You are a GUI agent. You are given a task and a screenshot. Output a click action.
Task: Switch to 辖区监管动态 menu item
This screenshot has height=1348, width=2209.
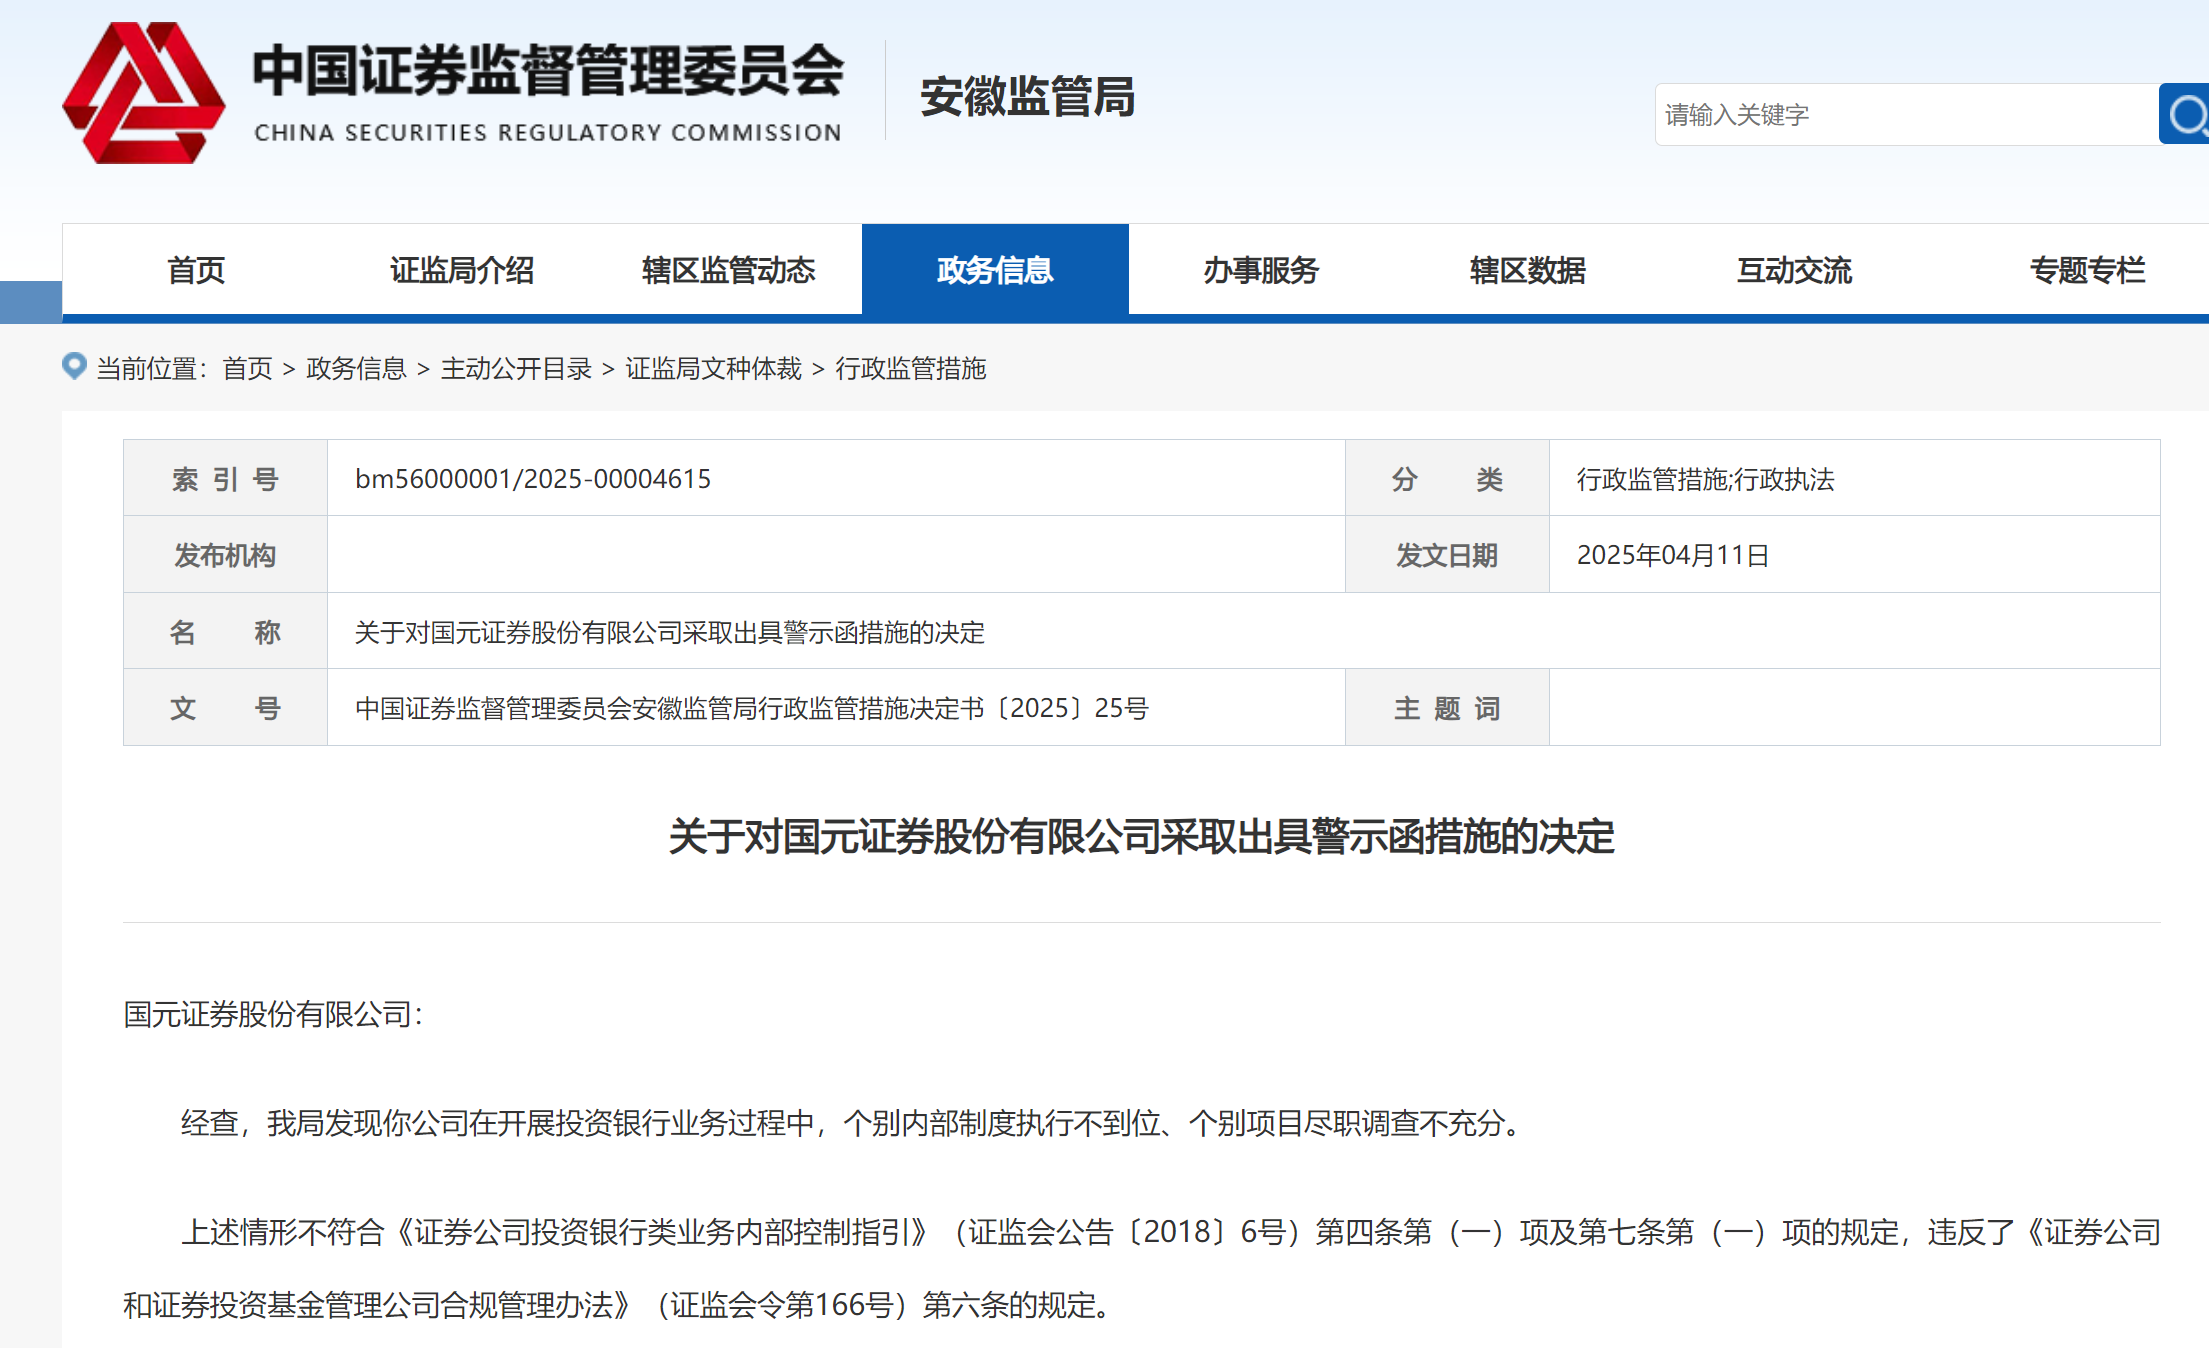[x=728, y=270]
